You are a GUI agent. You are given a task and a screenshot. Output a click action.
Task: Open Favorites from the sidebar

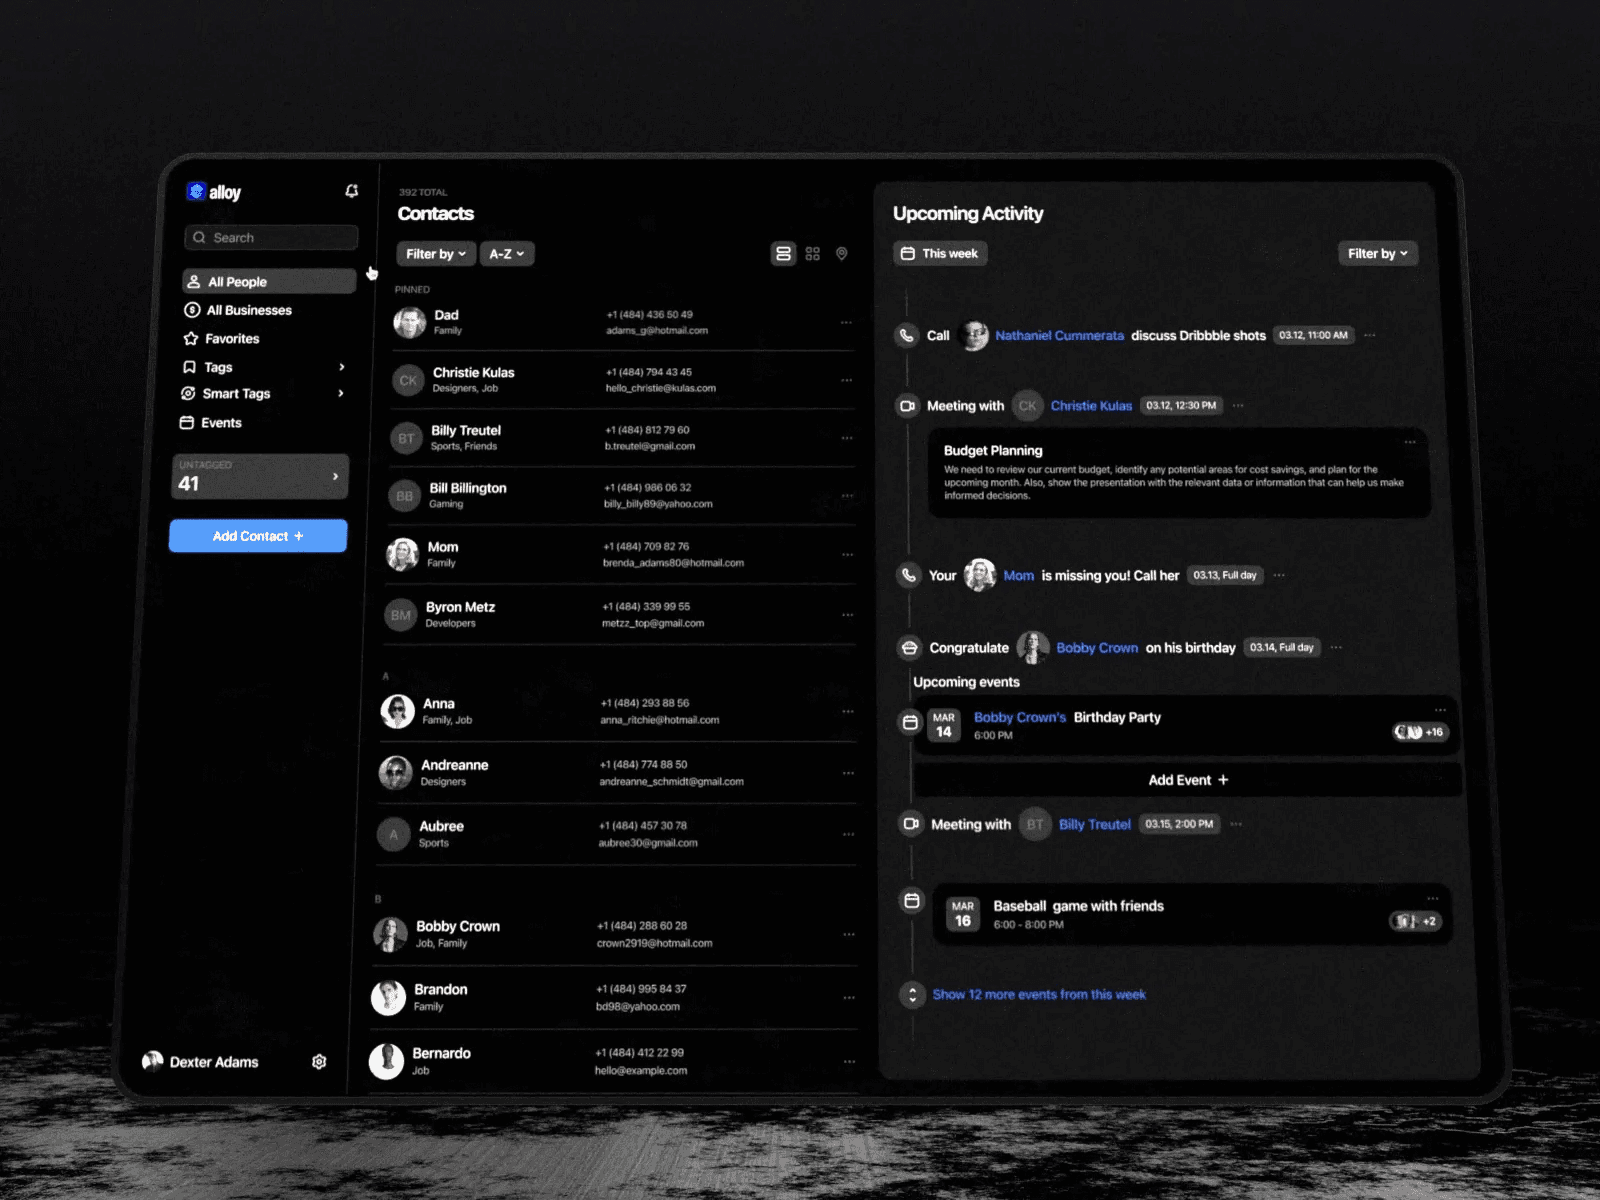pos(230,338)
